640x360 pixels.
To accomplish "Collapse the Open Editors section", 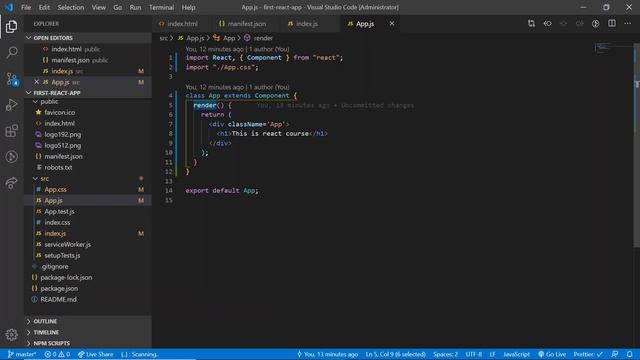I will (88, 38).
